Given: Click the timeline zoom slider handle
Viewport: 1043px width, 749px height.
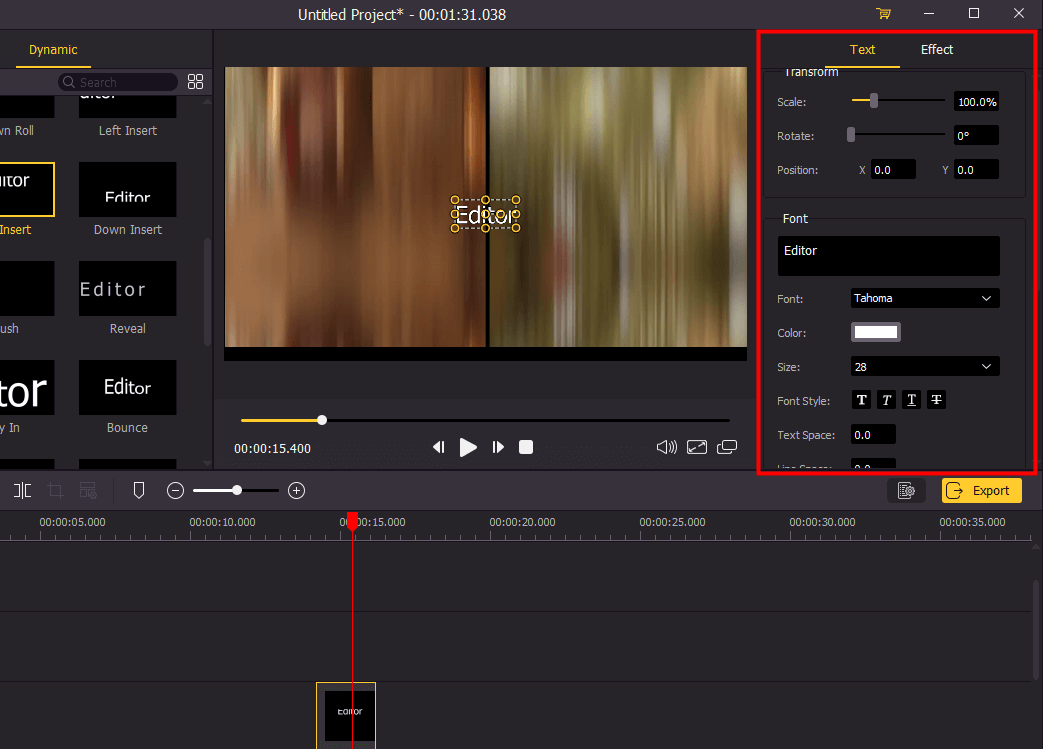Looking at the screenshot, I should (x=237, y=490).
